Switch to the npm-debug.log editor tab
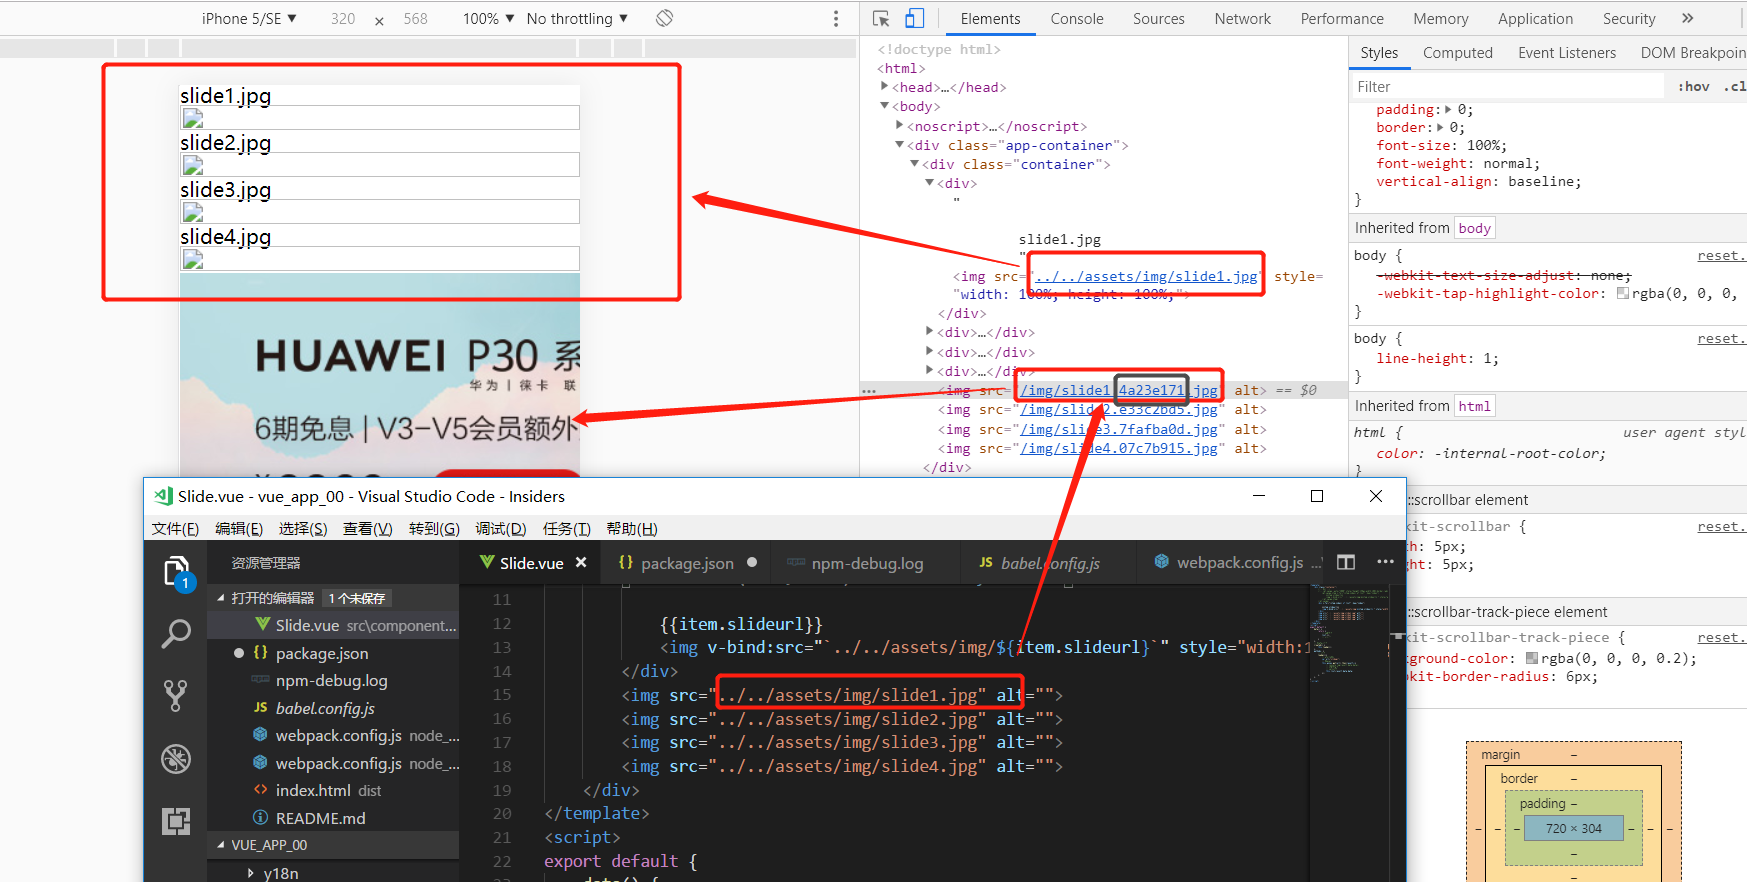The height and width of the screenshot is (882, 1747). coord(865,563)
